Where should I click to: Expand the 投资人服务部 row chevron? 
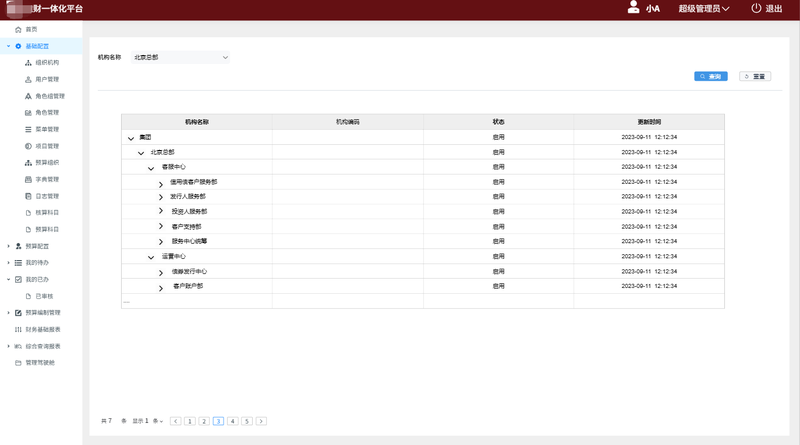[161, 211]
